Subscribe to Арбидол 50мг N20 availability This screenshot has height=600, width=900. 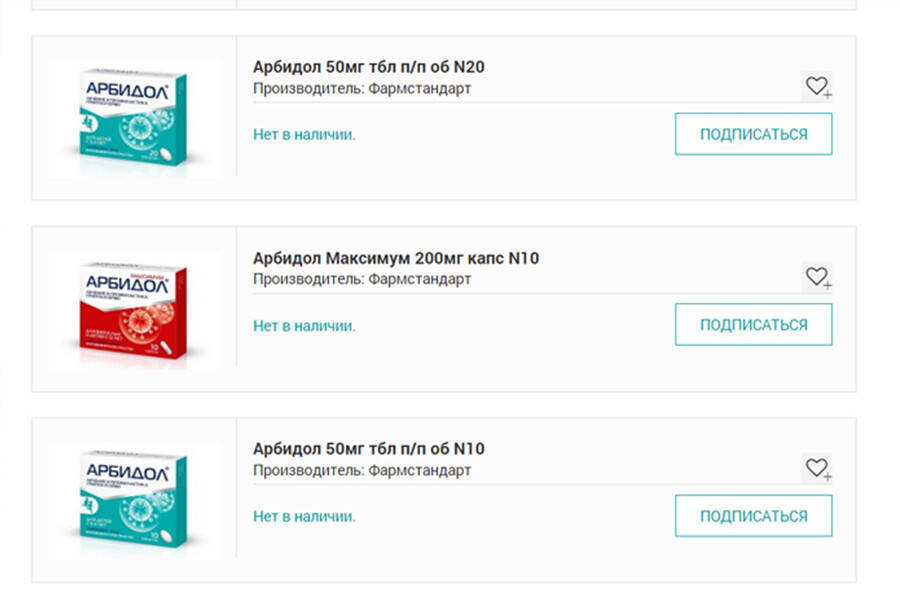click(753, 134)
